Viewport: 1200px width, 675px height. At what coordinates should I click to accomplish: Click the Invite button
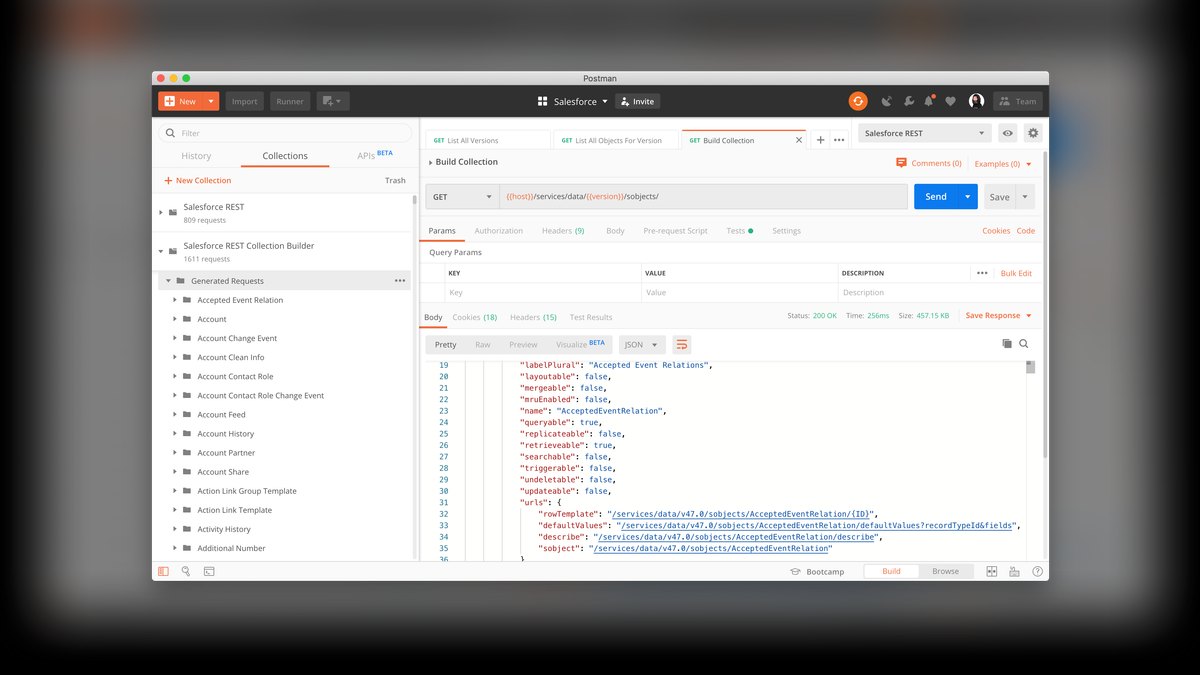tap(637, 101)
